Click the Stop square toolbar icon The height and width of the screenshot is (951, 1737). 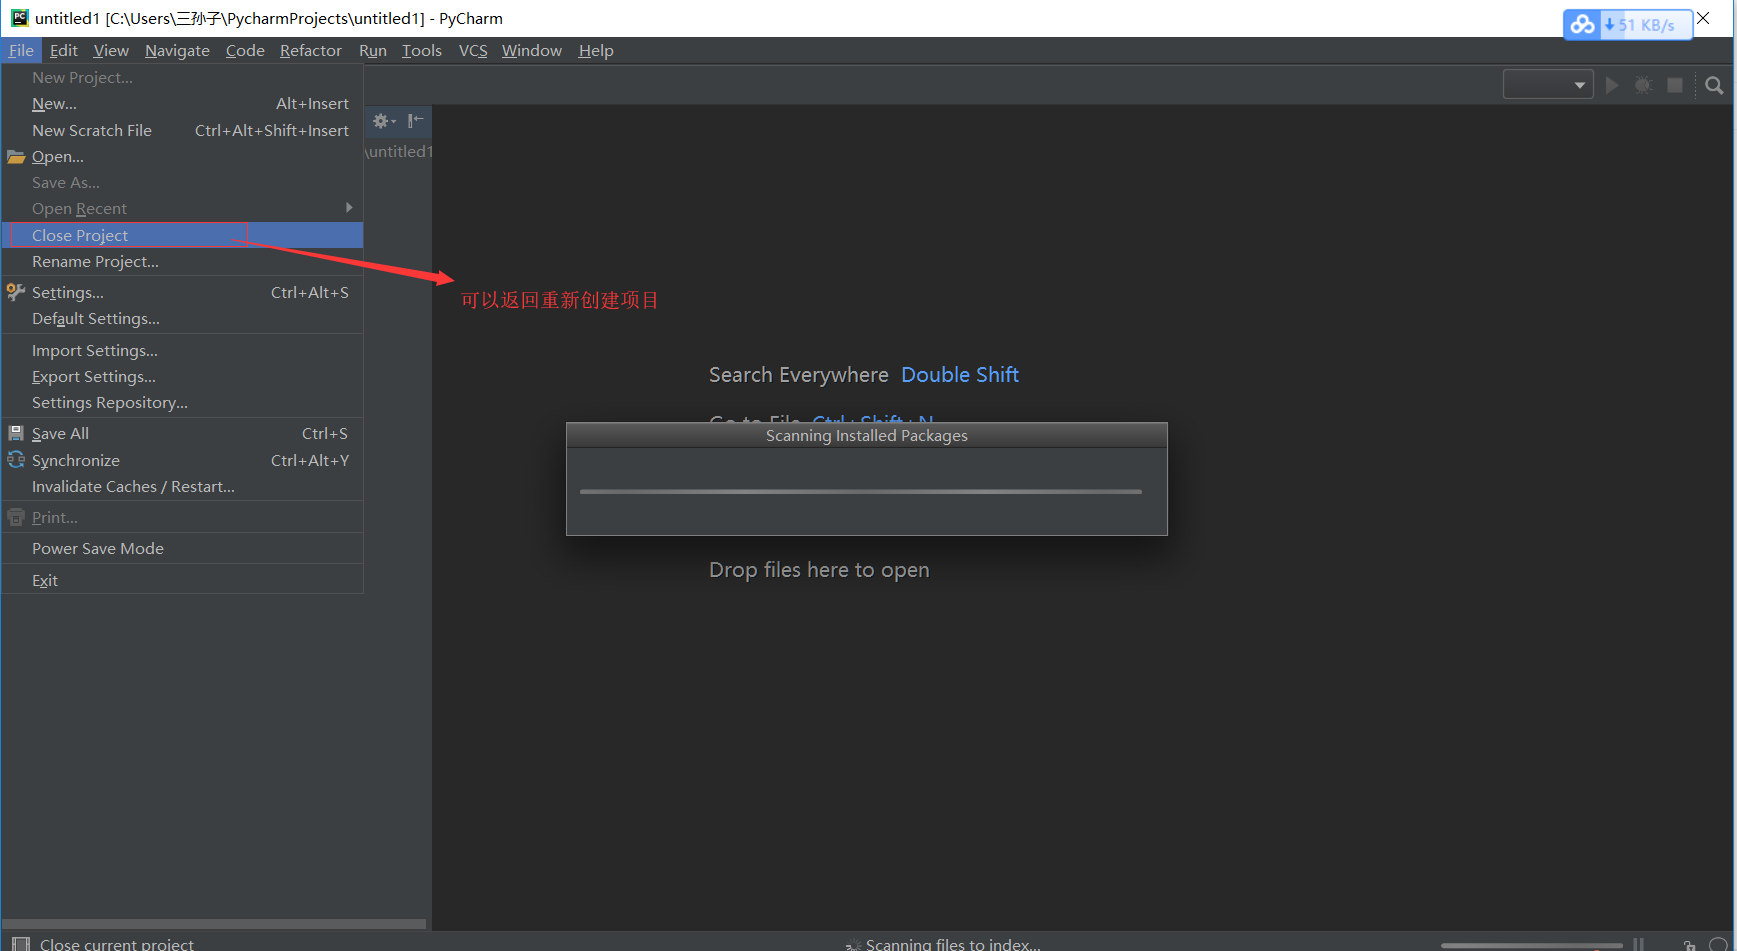[x=1675, y=85]
